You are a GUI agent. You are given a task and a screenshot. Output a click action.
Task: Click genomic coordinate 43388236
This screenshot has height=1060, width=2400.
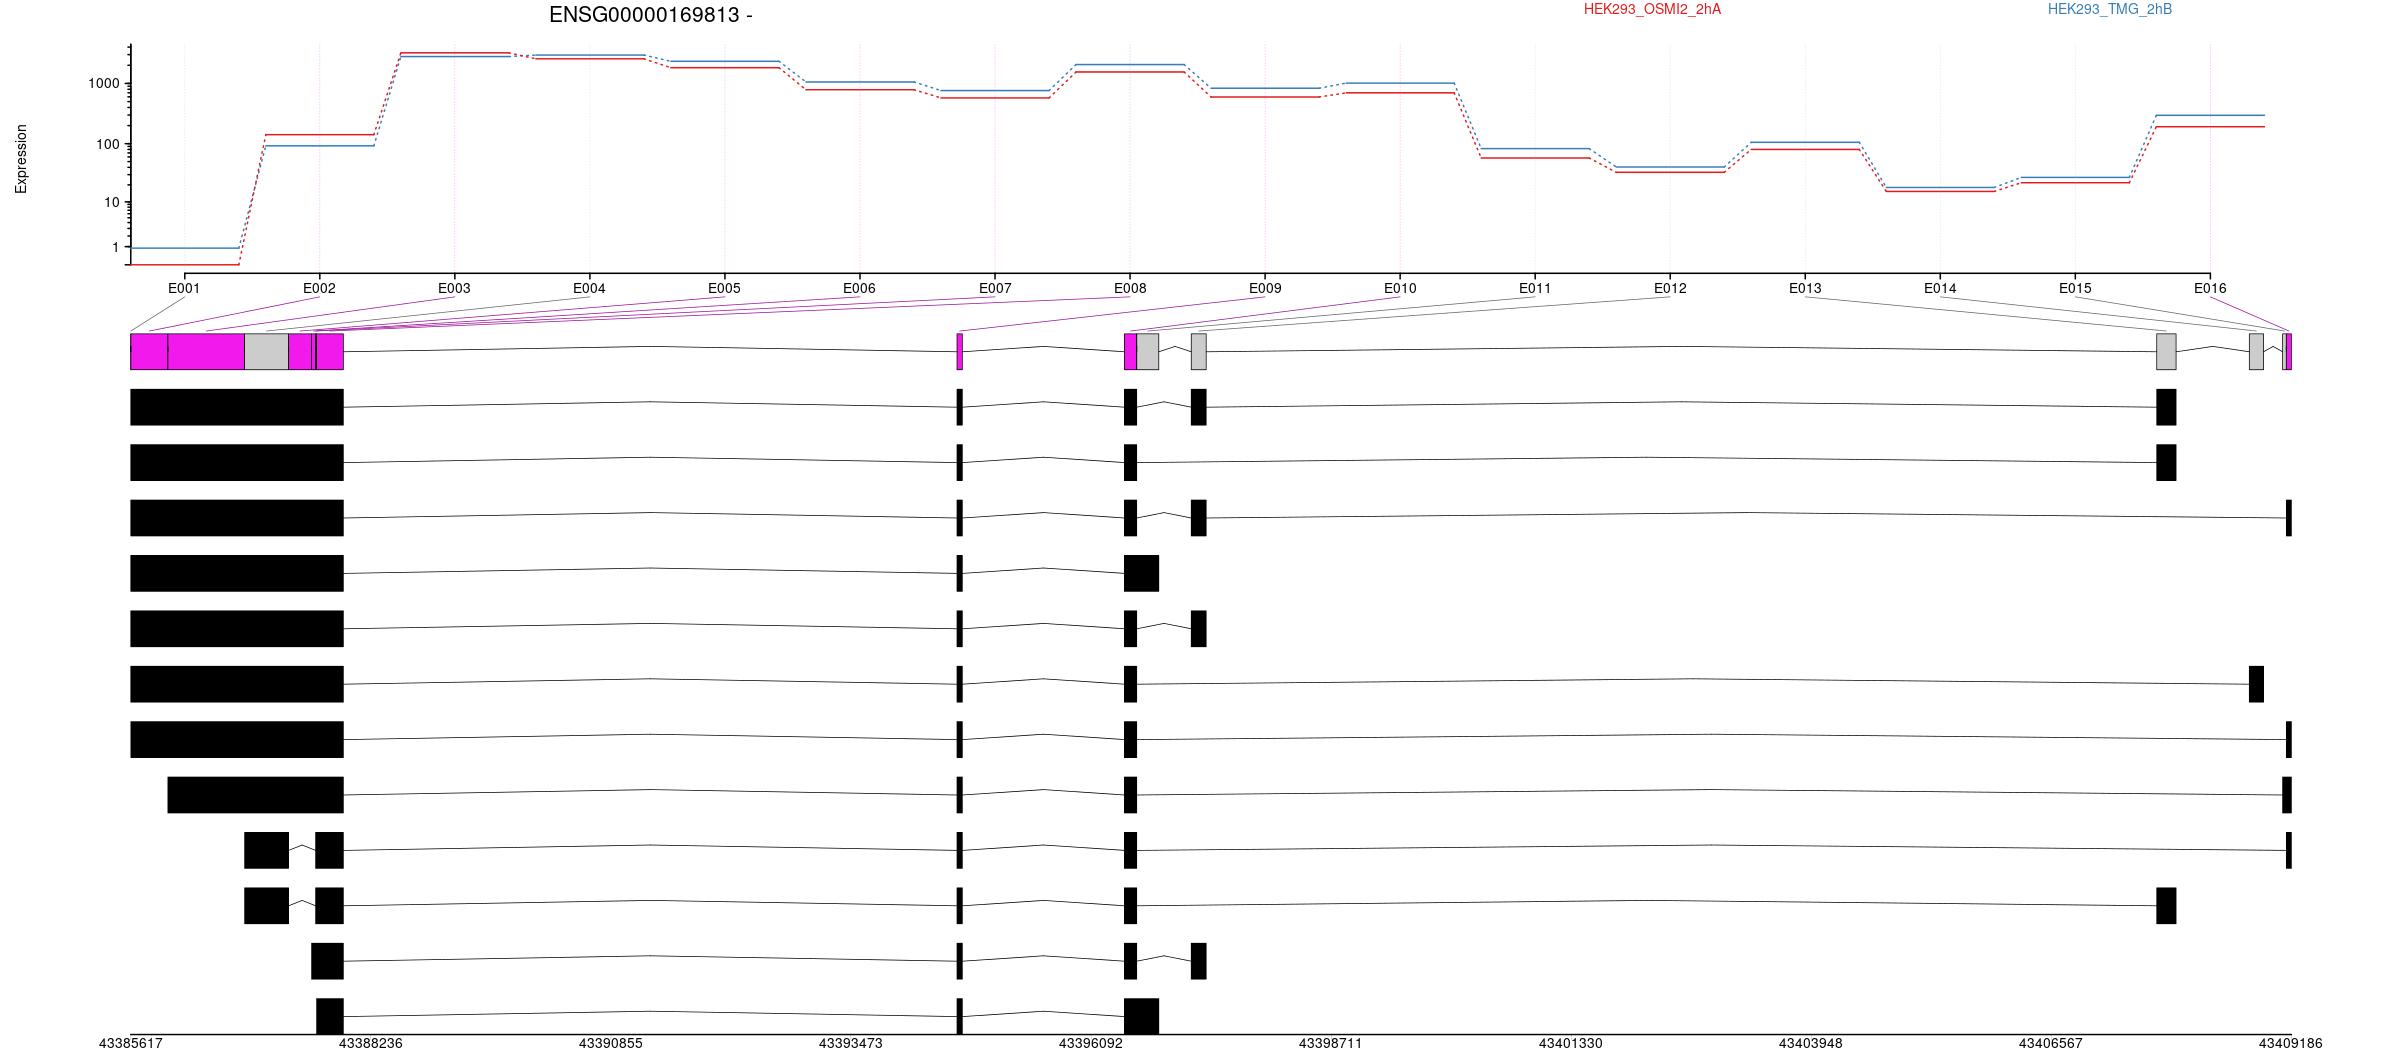point(371,1043)
